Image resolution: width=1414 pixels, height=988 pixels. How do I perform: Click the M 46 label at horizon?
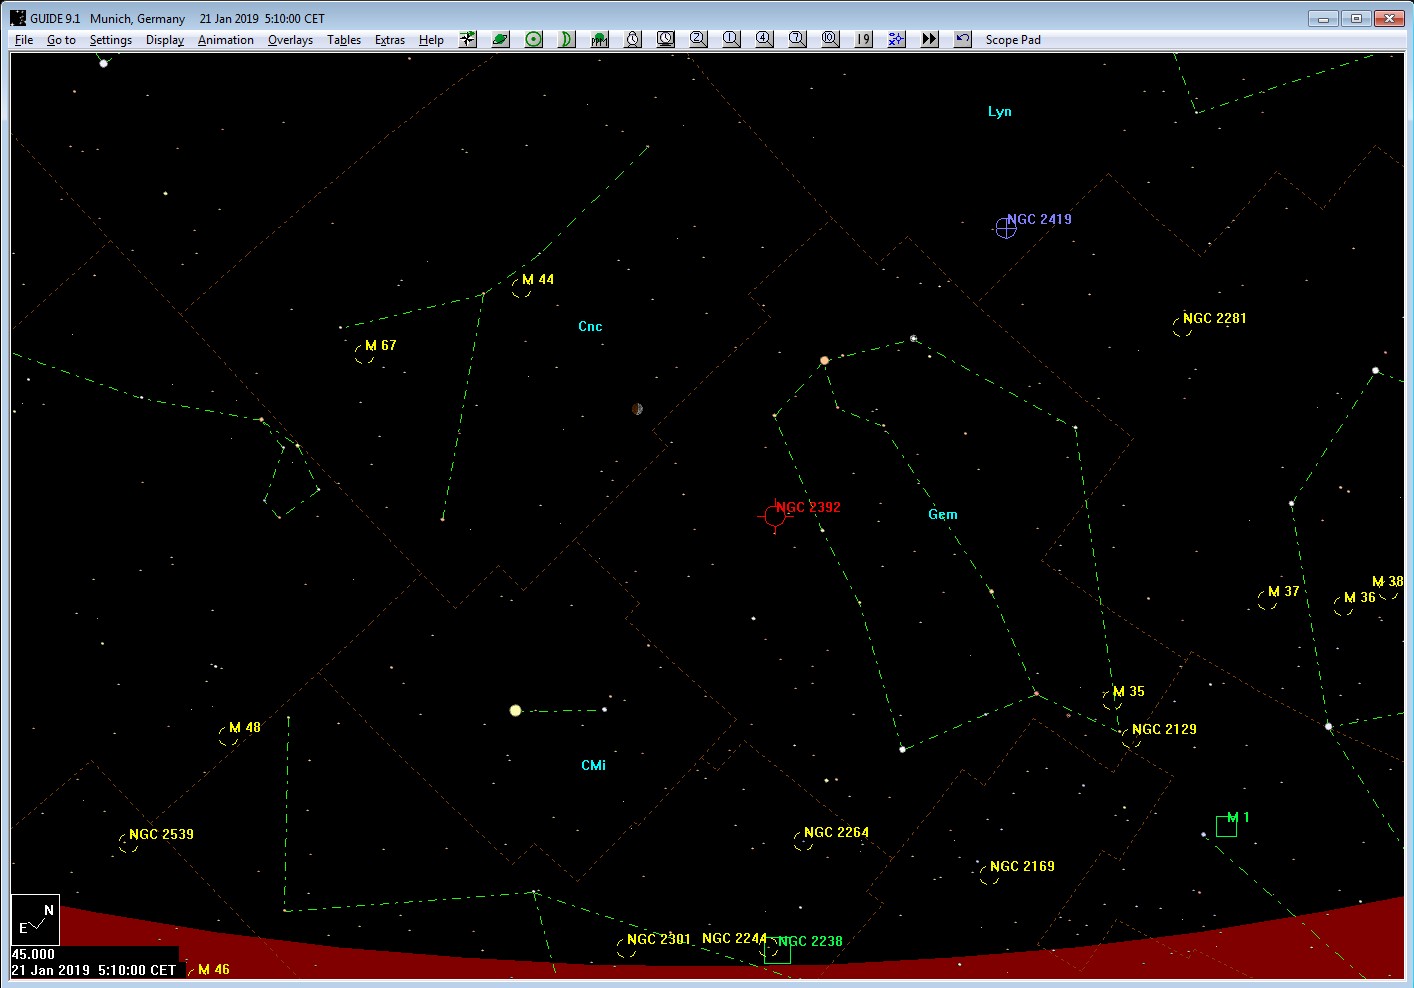coord(214,969)
